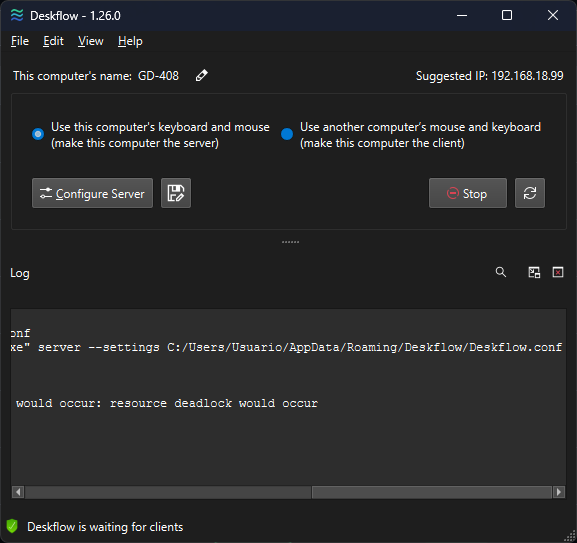Click the window resize grip at bottom corner
This screenshot has height=543, width=577.
point(570,536)
